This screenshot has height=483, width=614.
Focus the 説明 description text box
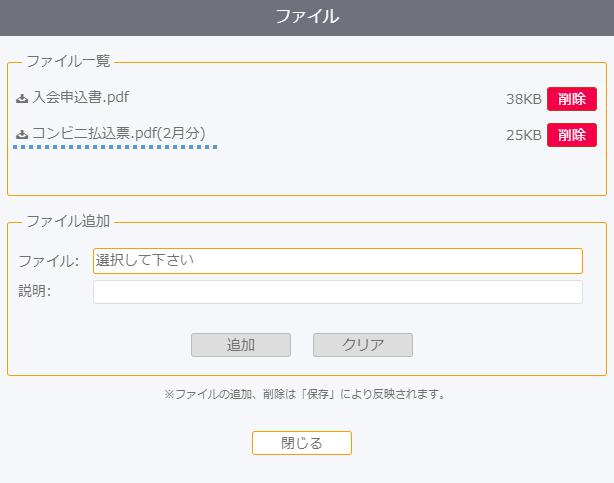pyautogui.click(x=338, y=292)
